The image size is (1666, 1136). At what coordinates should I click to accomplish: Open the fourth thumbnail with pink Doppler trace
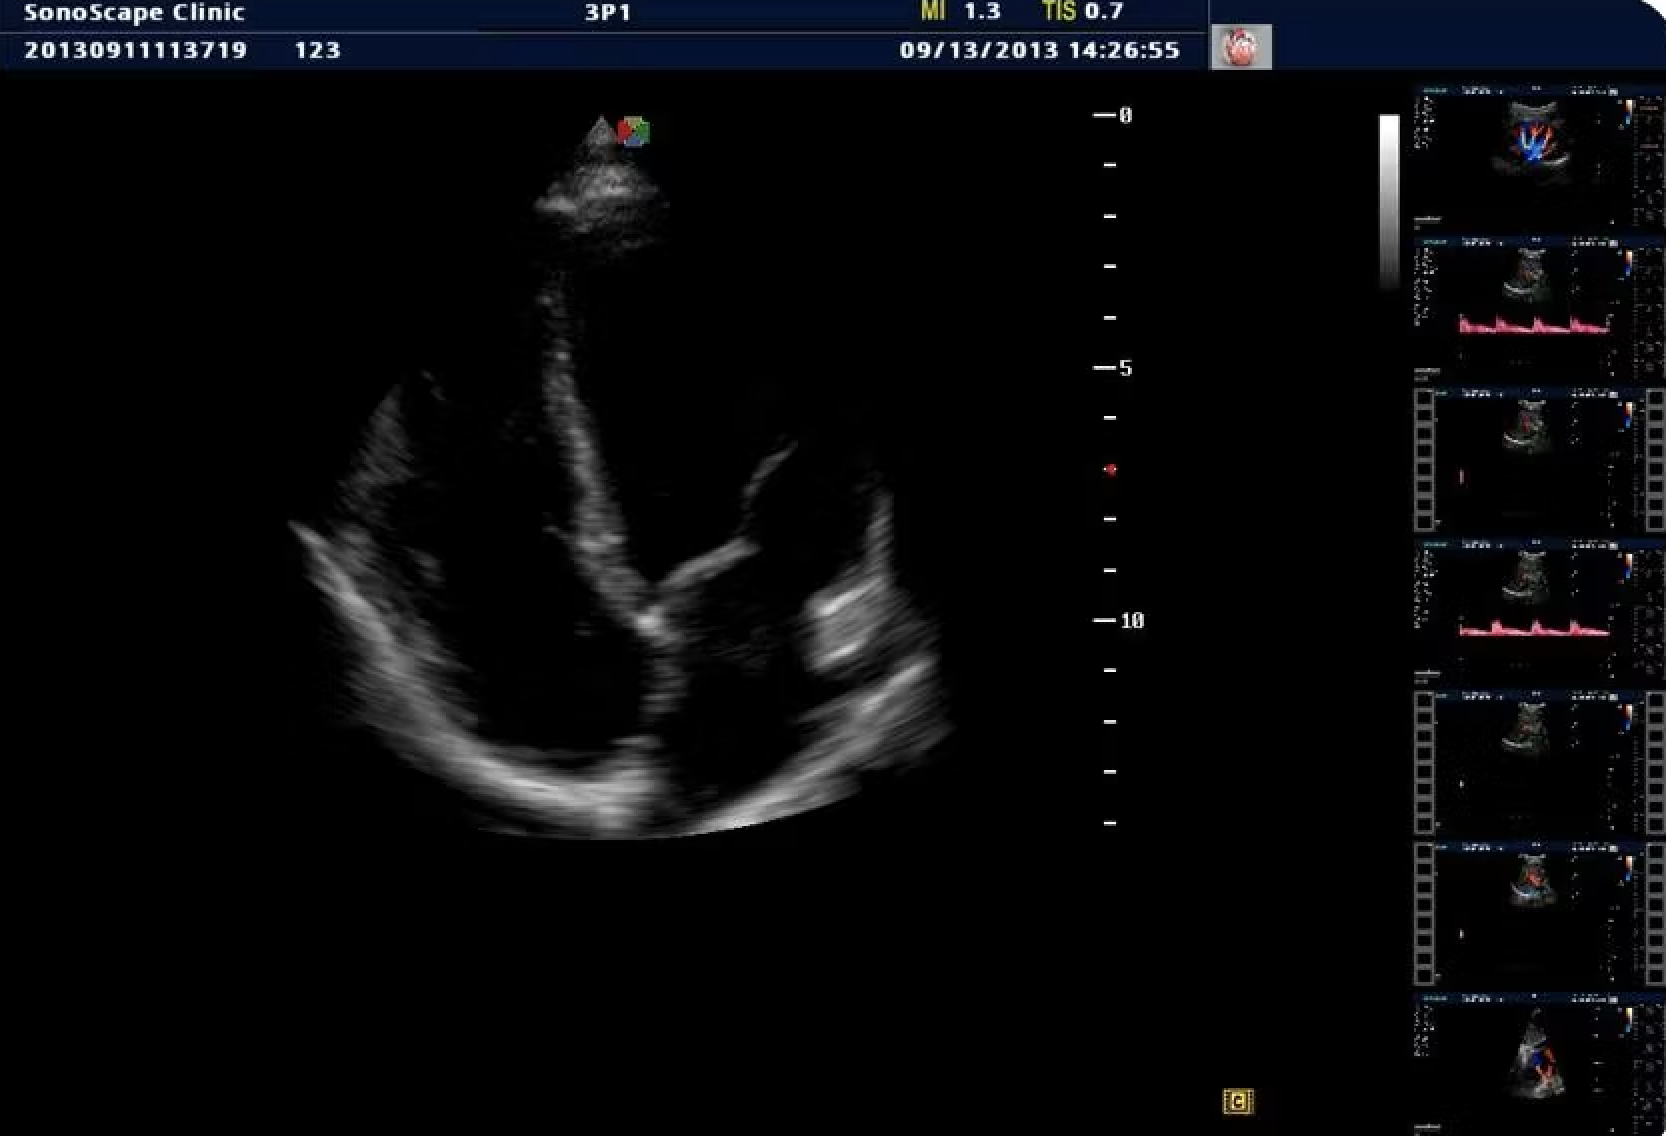[1538, 612]
